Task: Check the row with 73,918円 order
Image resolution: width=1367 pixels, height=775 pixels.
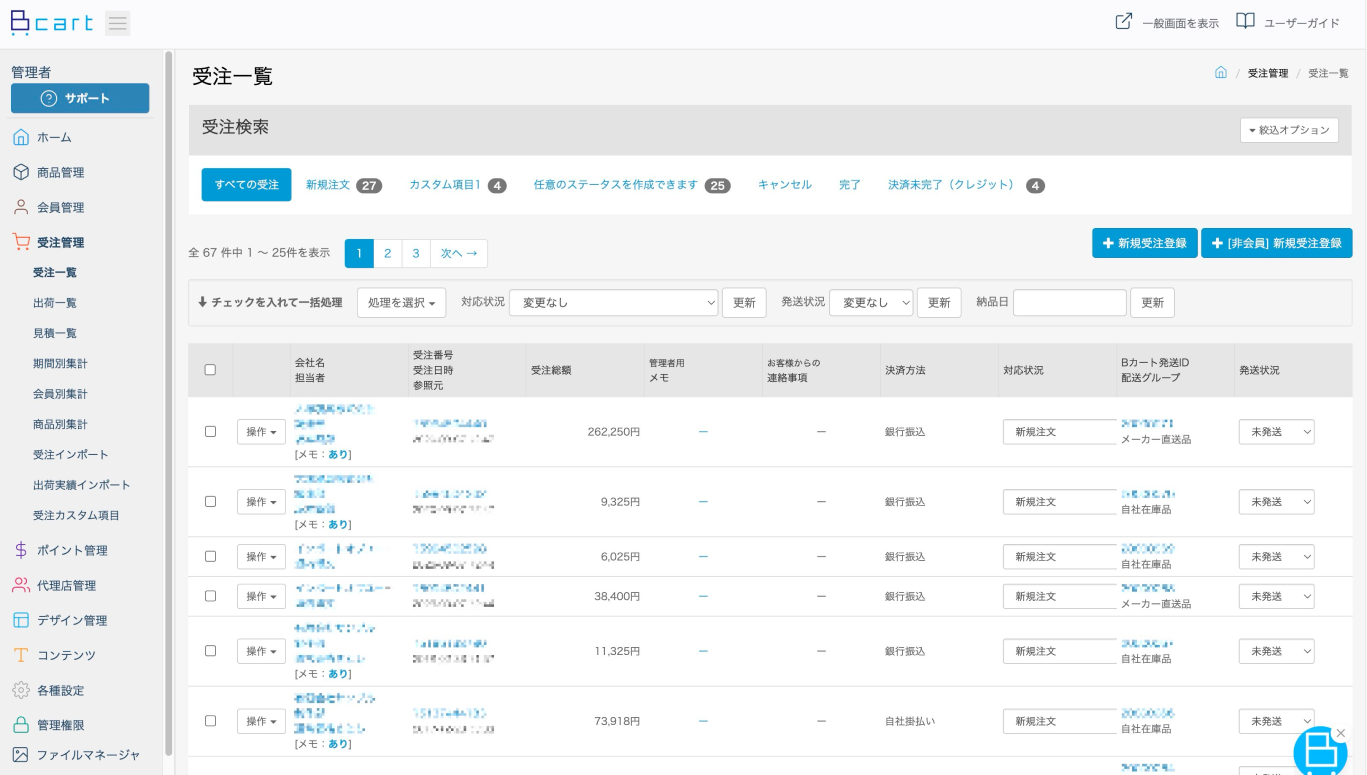Action: click(210, 721)
